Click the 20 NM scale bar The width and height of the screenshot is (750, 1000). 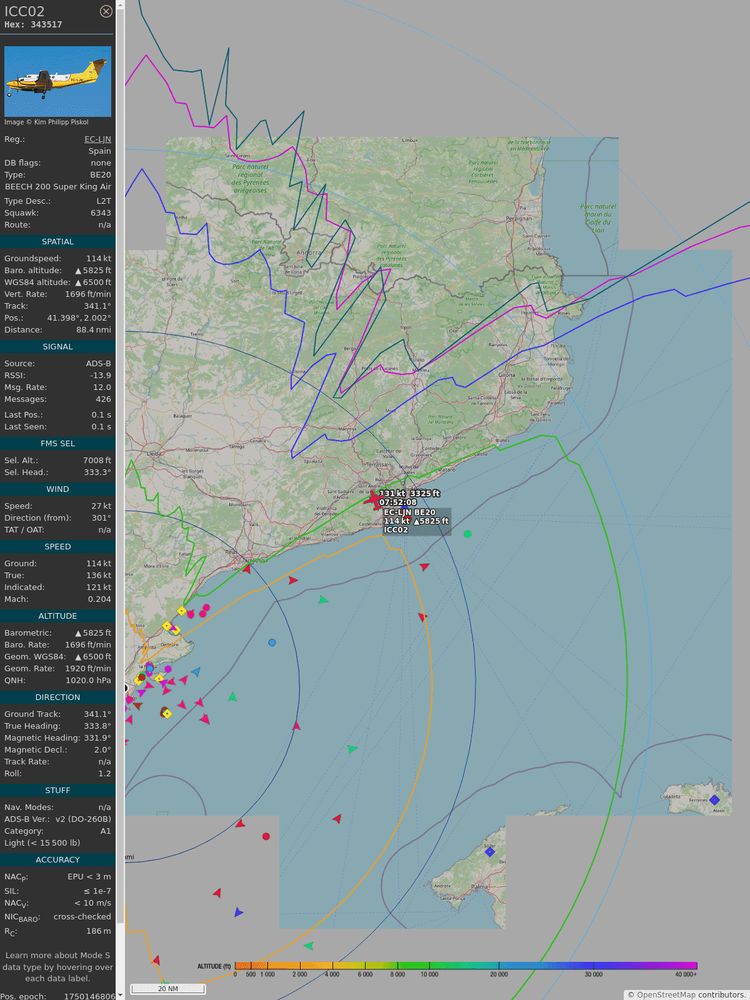coord(168,989)
